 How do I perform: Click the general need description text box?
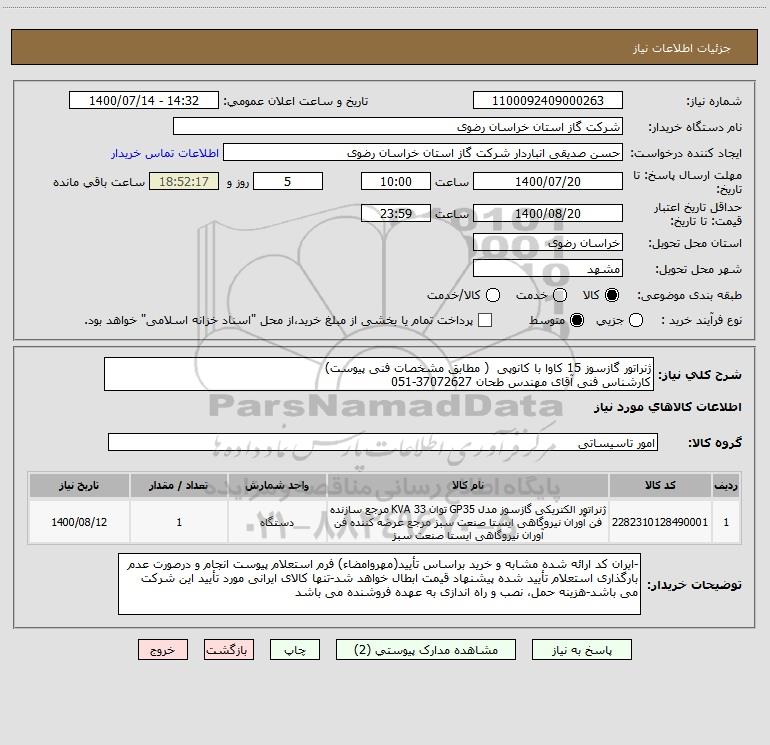pyautogui.click(x=379, y=374)
